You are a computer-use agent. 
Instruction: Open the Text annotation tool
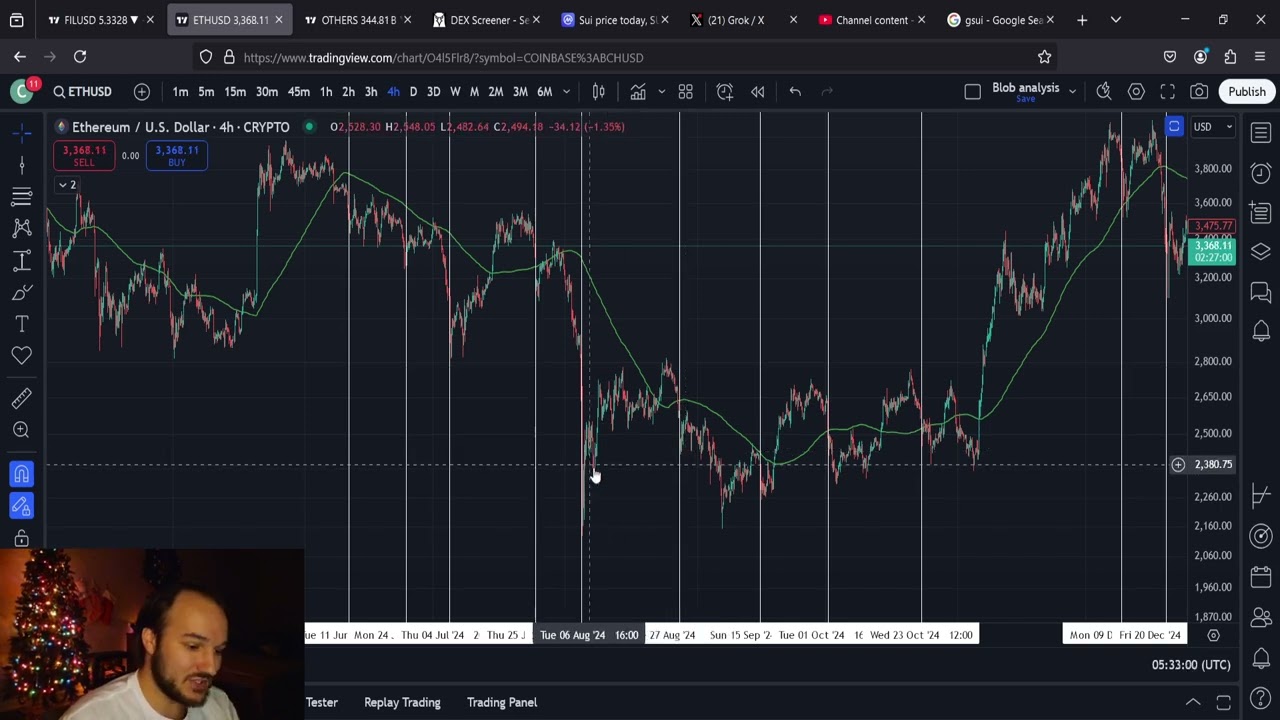(21, 324)
